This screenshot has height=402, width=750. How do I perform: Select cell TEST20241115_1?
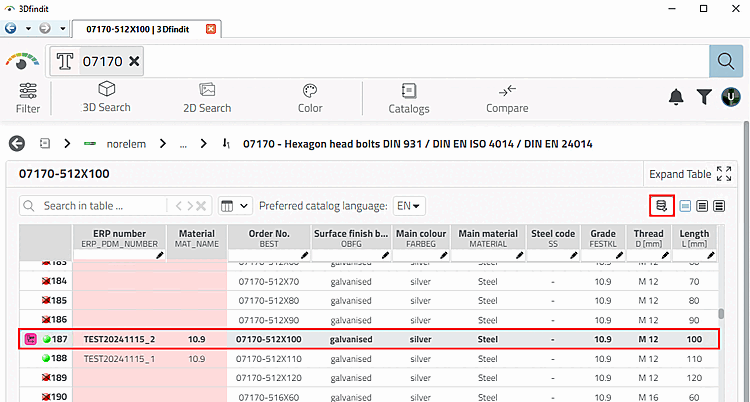pos(120,358)
